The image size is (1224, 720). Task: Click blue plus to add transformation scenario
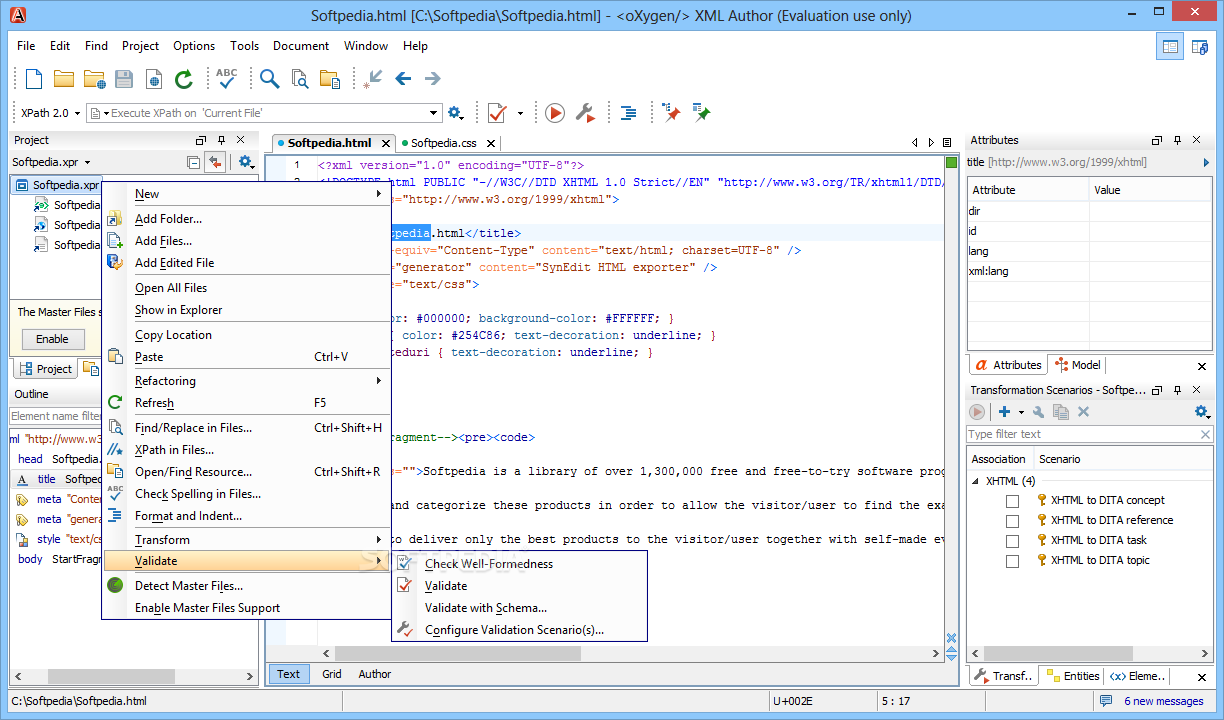coord(1004,412)
